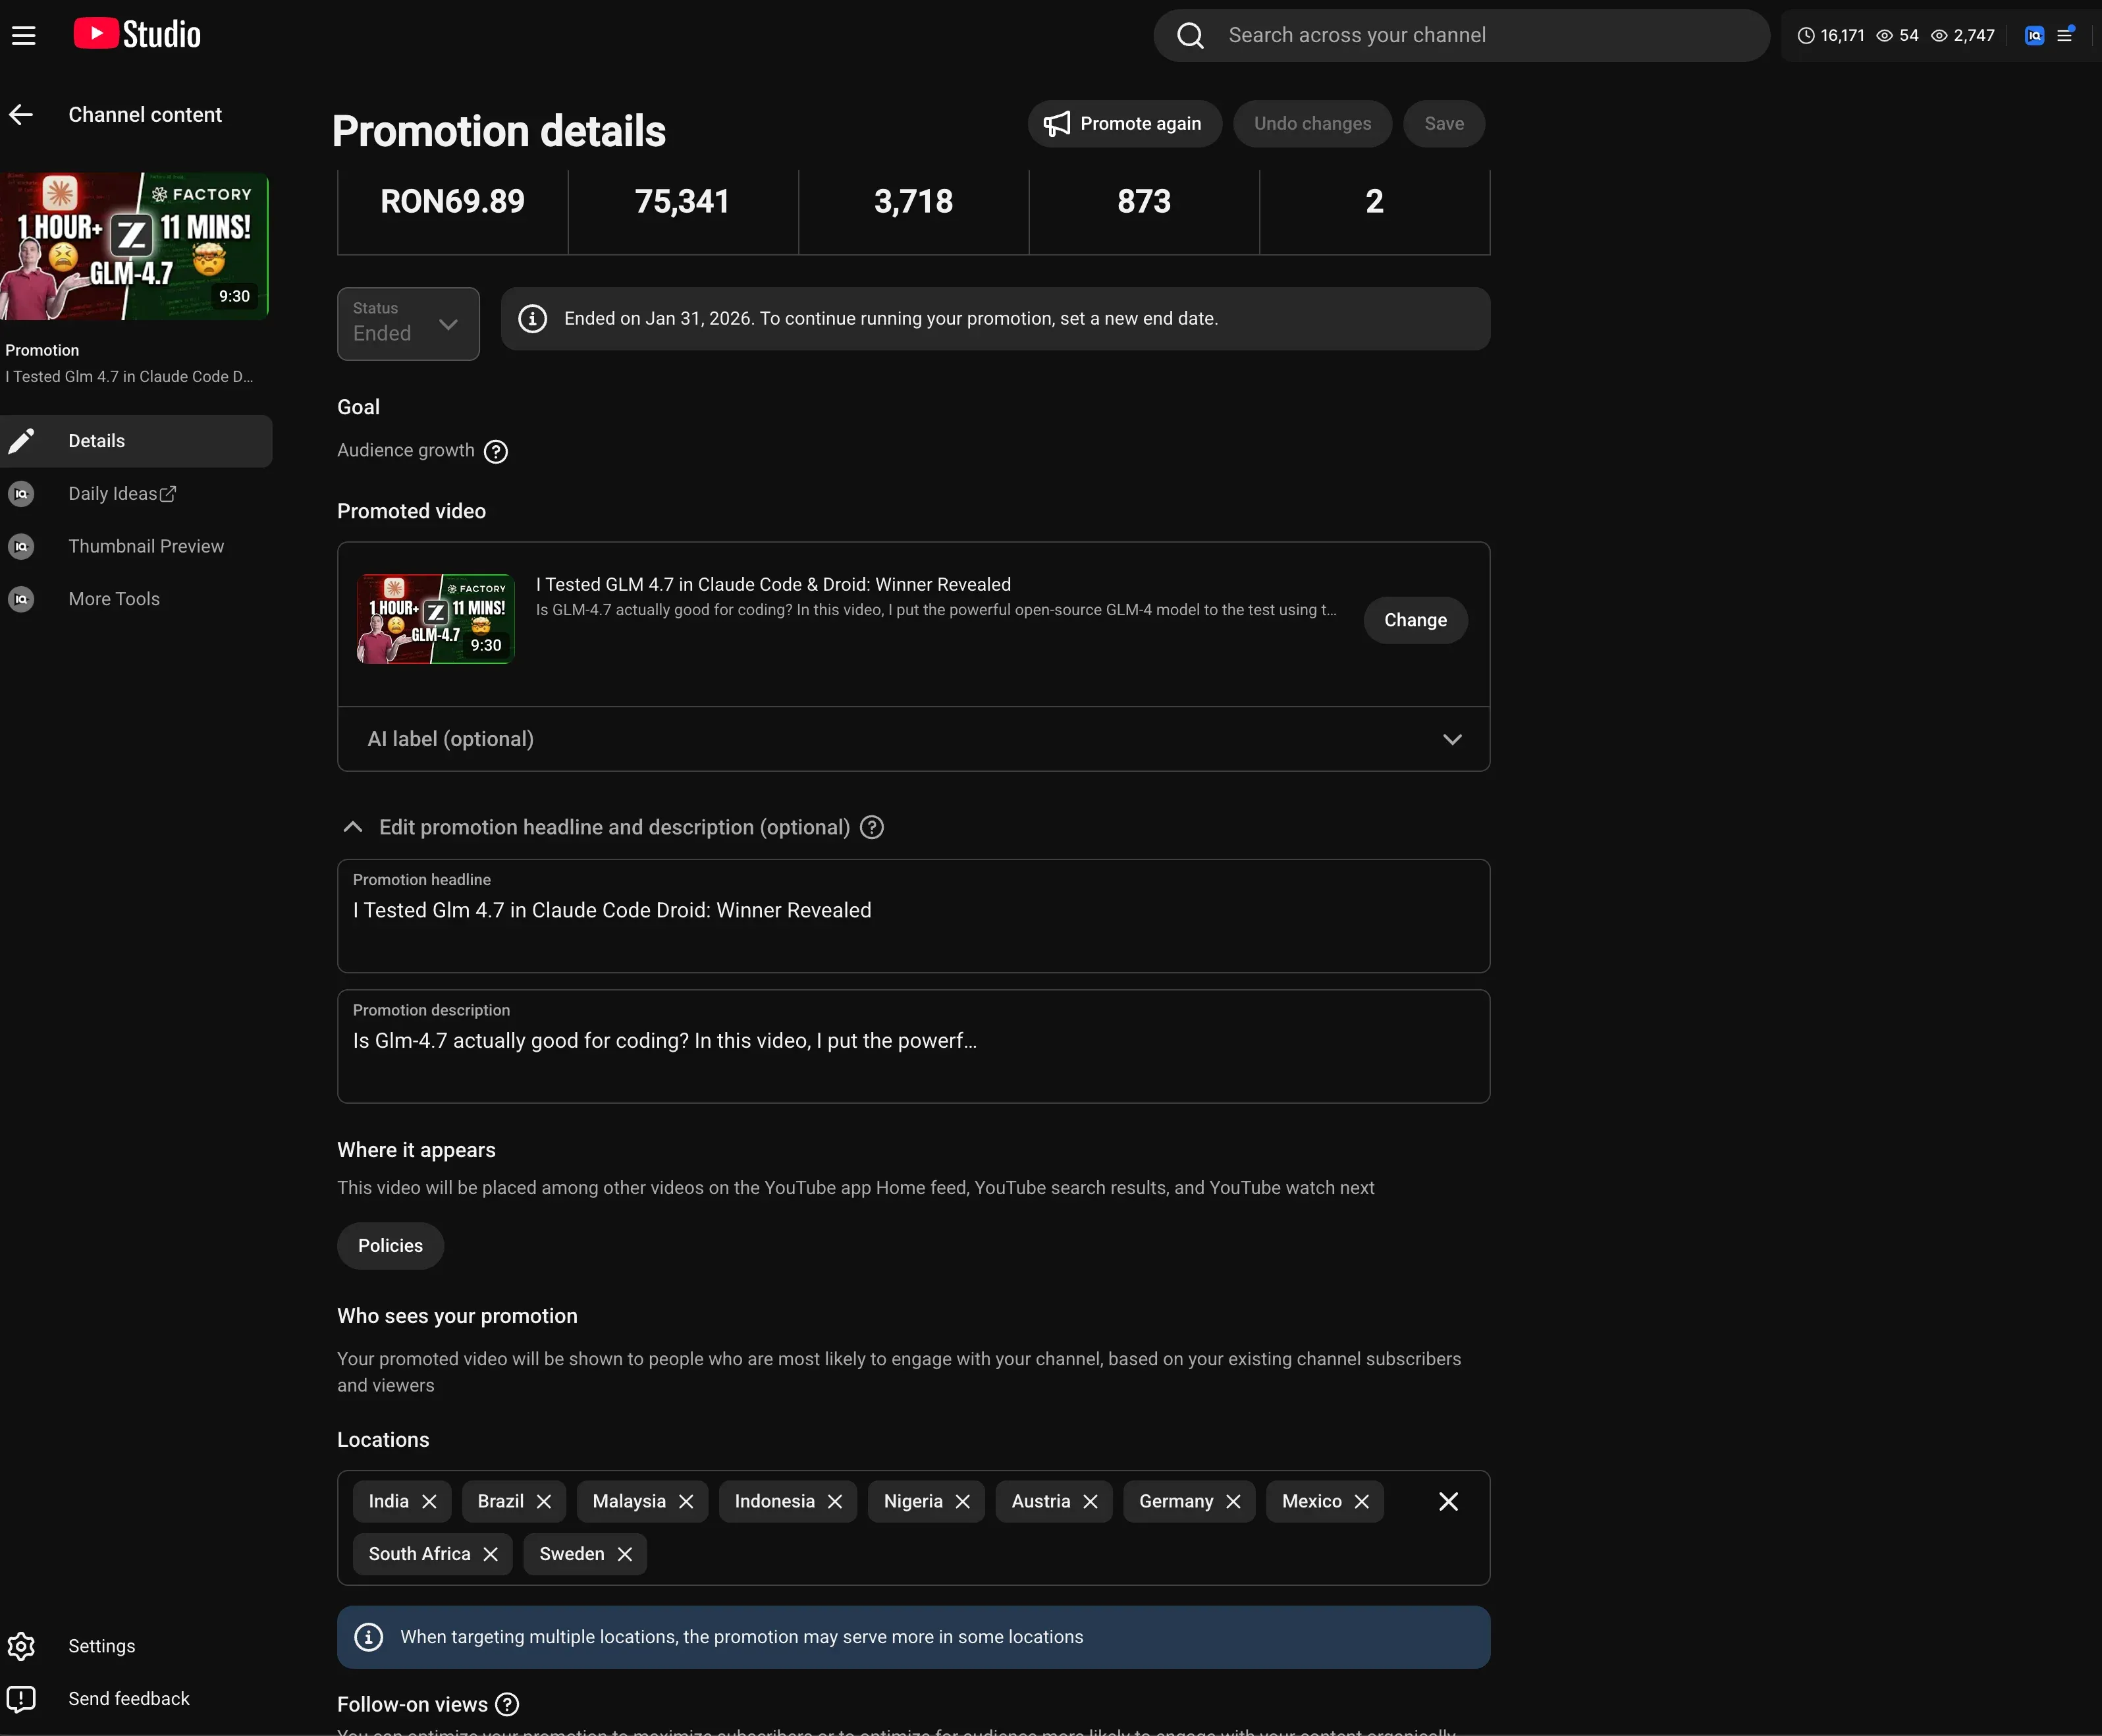Screen dimensions: 2102x1736
Task: Select Details in the sidebar
Action: tap(136, 441)
